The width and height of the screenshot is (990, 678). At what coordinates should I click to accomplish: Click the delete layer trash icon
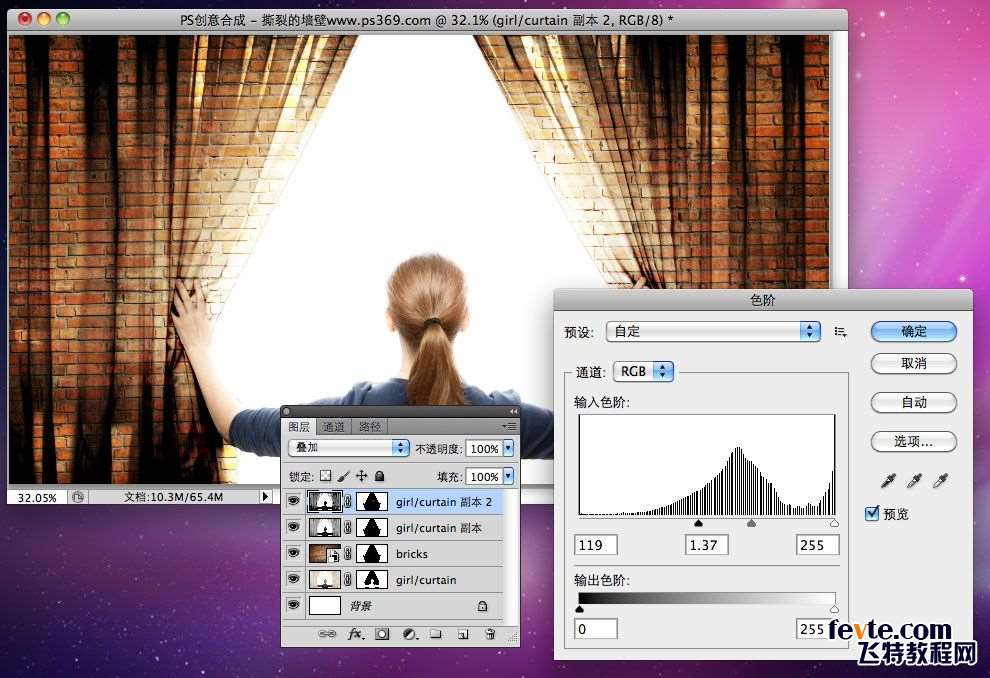[490, 634]
